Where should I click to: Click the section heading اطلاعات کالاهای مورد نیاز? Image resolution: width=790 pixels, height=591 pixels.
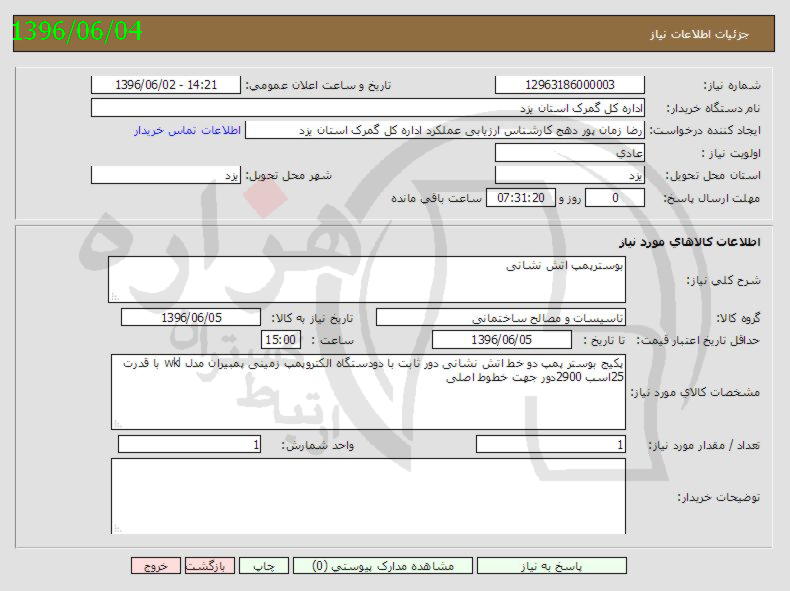click(x=689, y=242)
